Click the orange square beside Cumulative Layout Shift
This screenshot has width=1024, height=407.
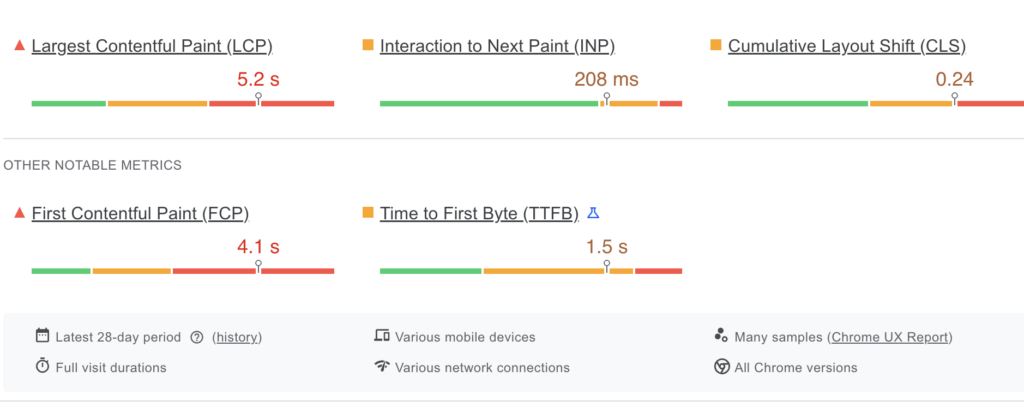(715, 46)
